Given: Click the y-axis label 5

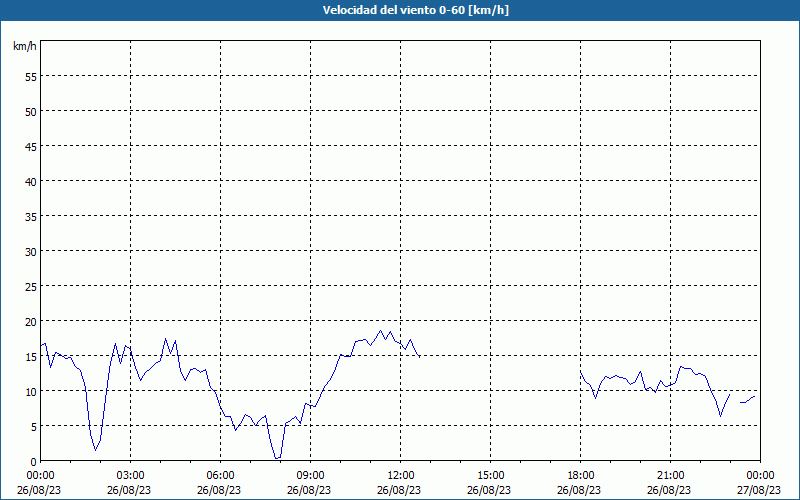Looking at the screenshot, I should (34, 427).
